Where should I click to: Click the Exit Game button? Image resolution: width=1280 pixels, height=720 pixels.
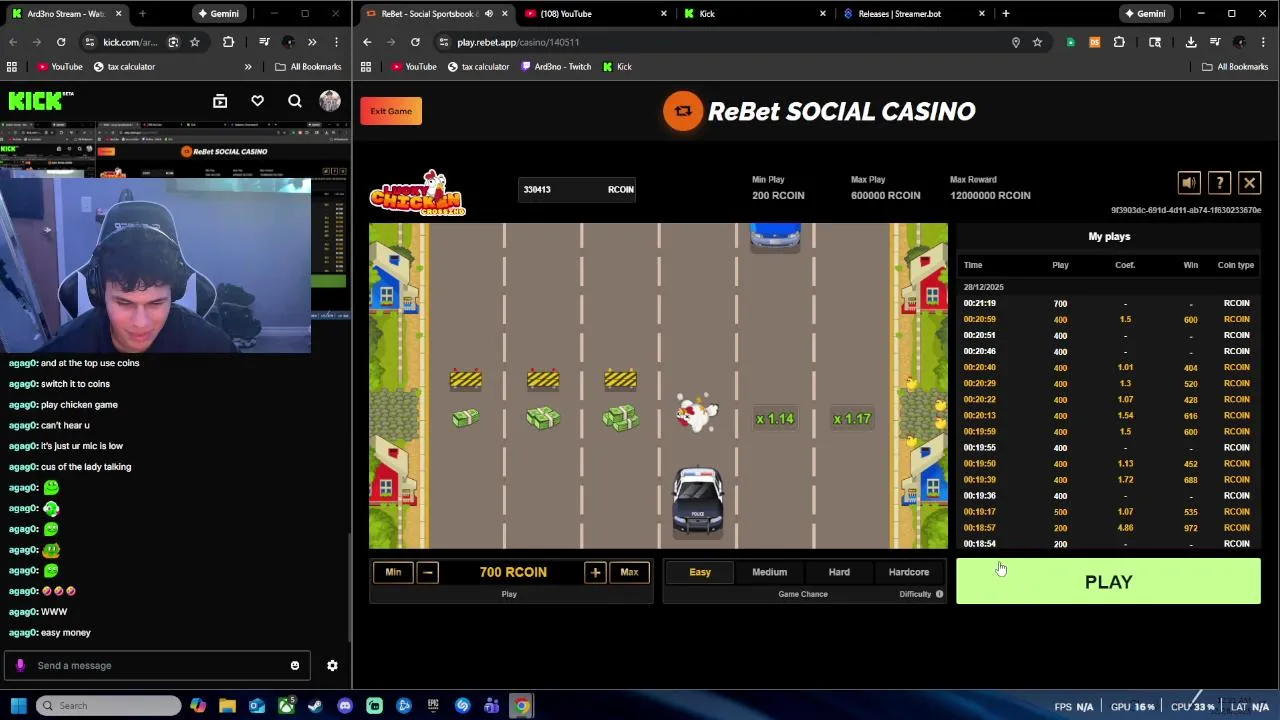(x=391, y=111)
